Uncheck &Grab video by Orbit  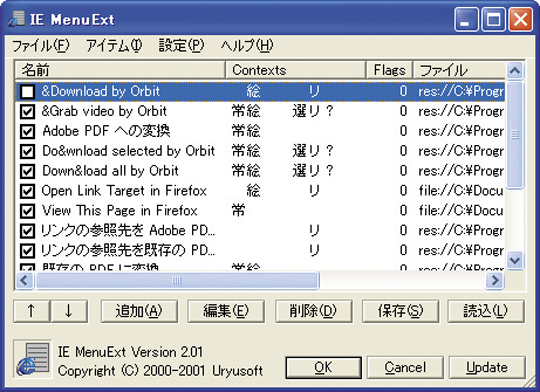tap(28, 112)
